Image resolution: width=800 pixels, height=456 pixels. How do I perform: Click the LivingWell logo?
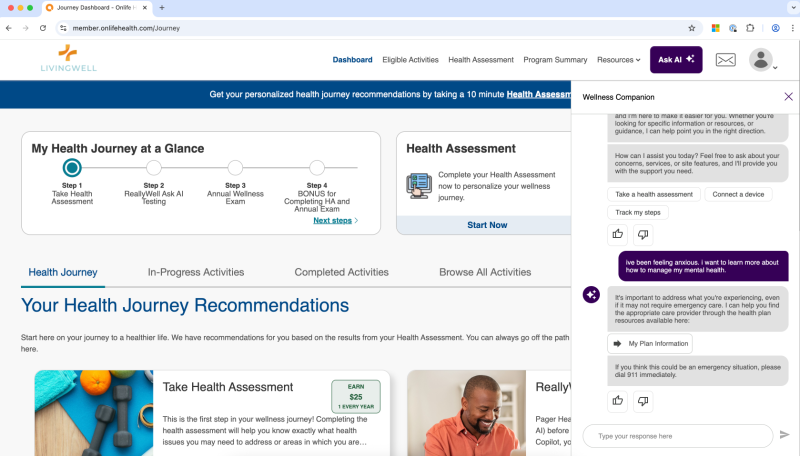(x=68, y=58)
